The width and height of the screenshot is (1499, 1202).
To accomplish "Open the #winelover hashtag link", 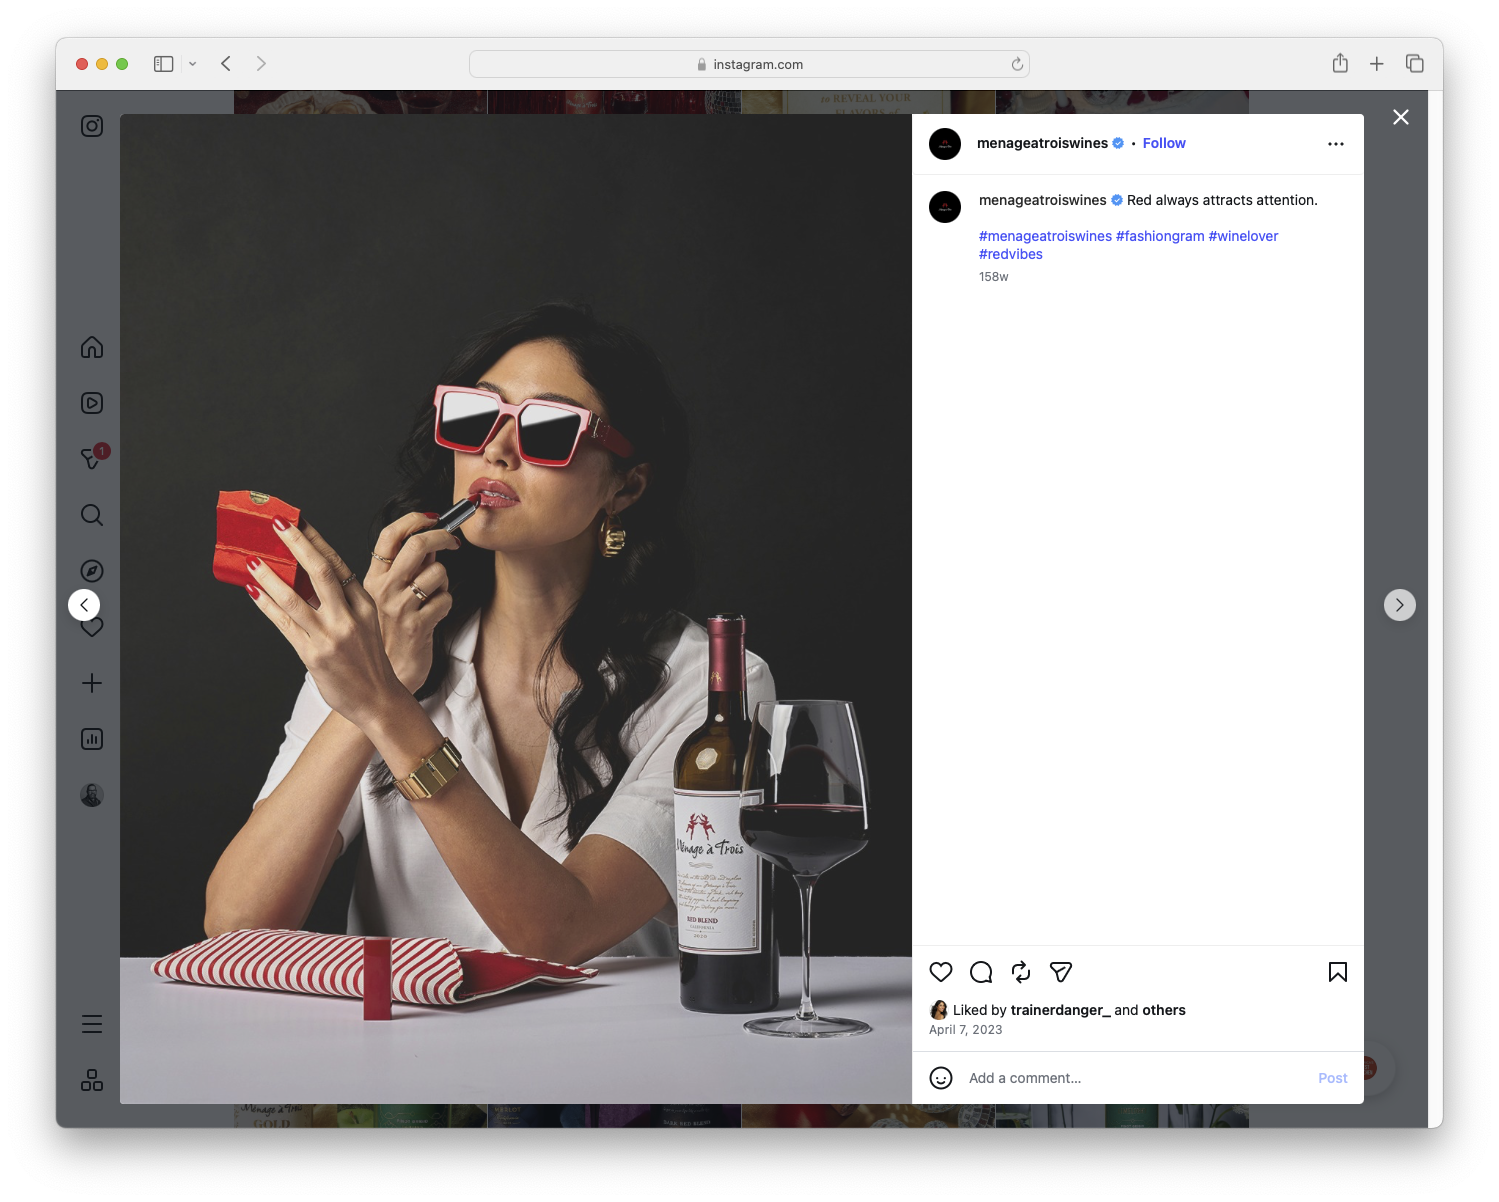I will [1243, 236].
